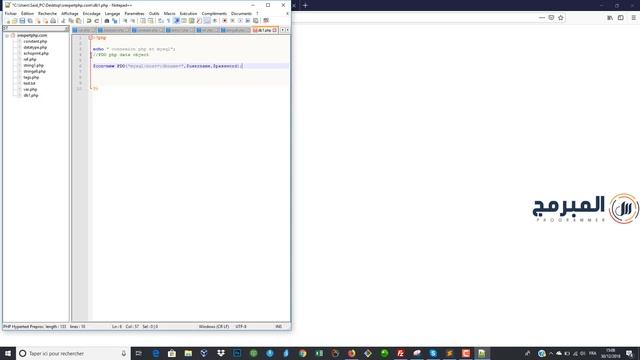This screenshot has height=360, width=640.
Task: Collapse the PHP code fold marker on line 1
Action: pyautogui.click(x=91, y=38)
